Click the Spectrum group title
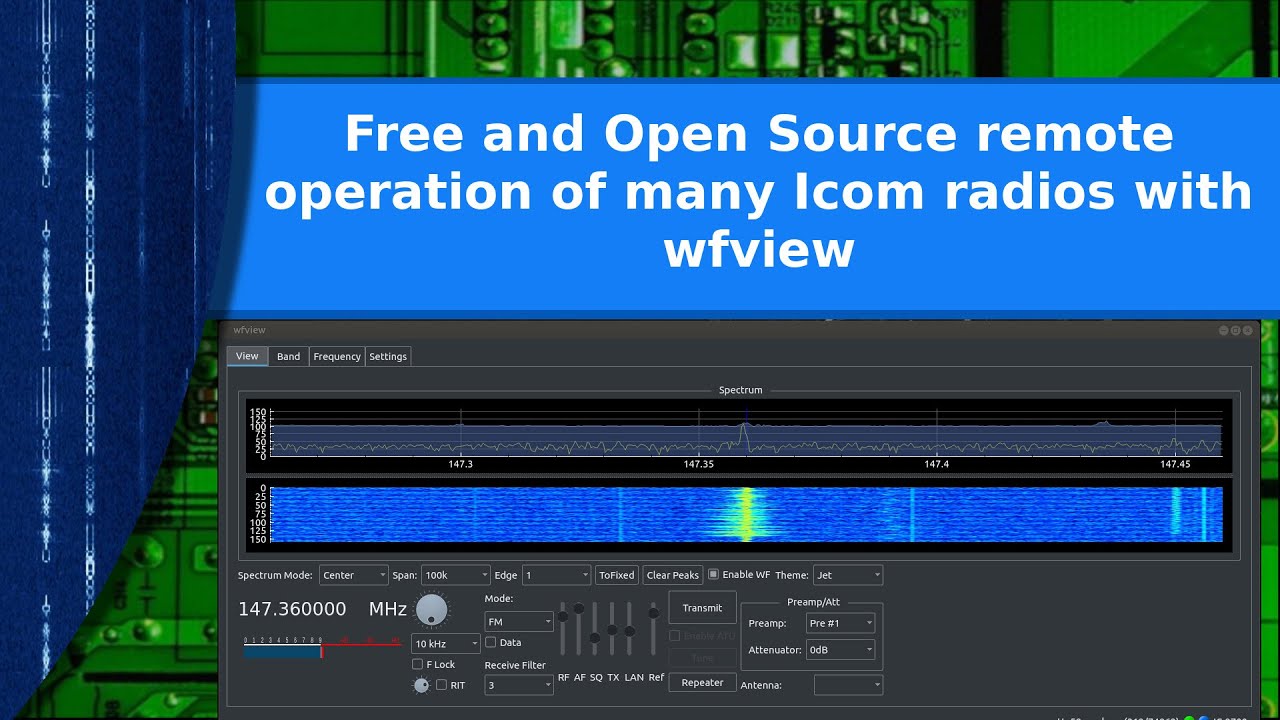Image resolution: width=1280 pixels, height=720 pixels. 740,390
